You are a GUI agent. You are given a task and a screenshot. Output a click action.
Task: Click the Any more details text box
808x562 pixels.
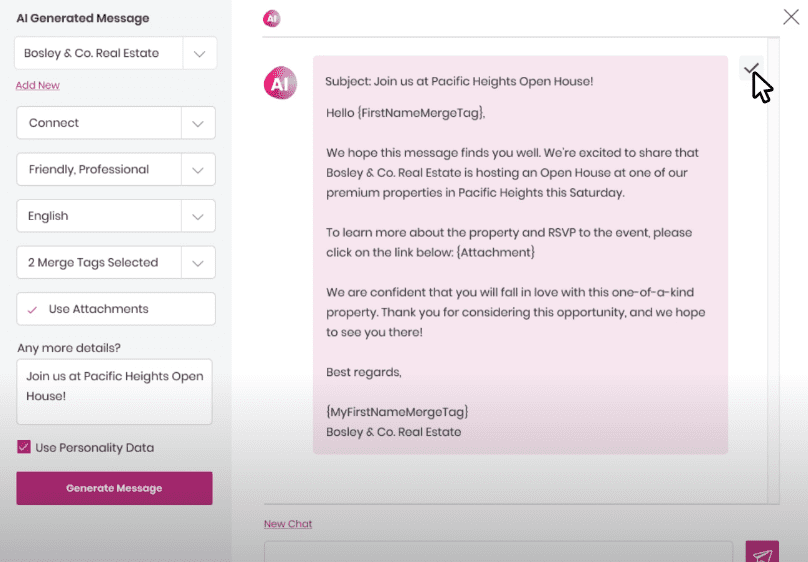[x=114, y=391]
